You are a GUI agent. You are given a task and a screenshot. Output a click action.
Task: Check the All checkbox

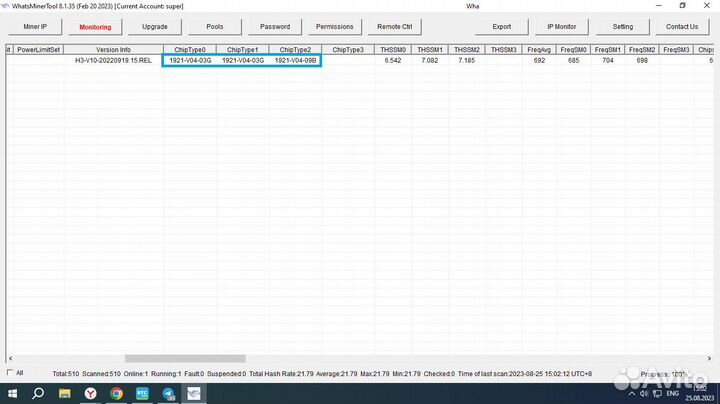pyautogui.click(x=8, y=373)
